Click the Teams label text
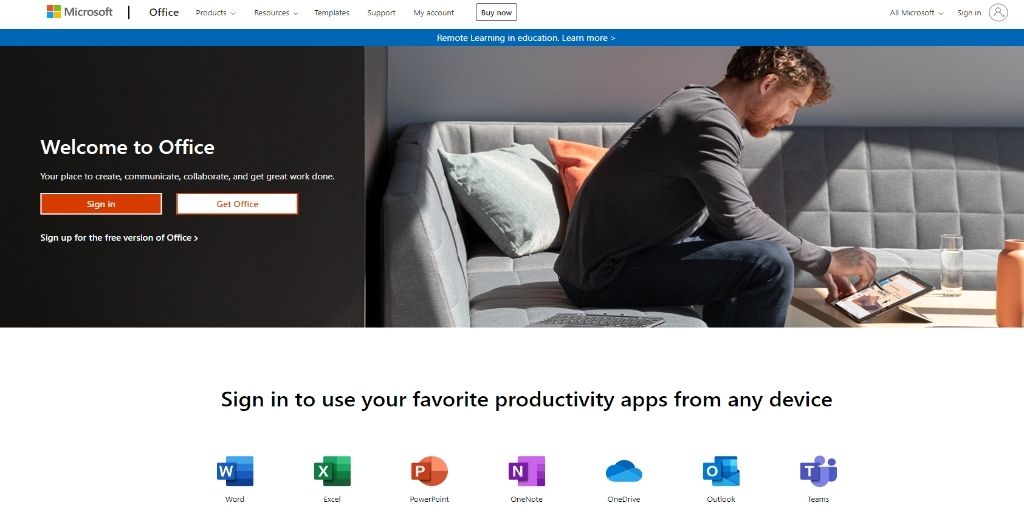1024x512 pixels. coord(818,500)
